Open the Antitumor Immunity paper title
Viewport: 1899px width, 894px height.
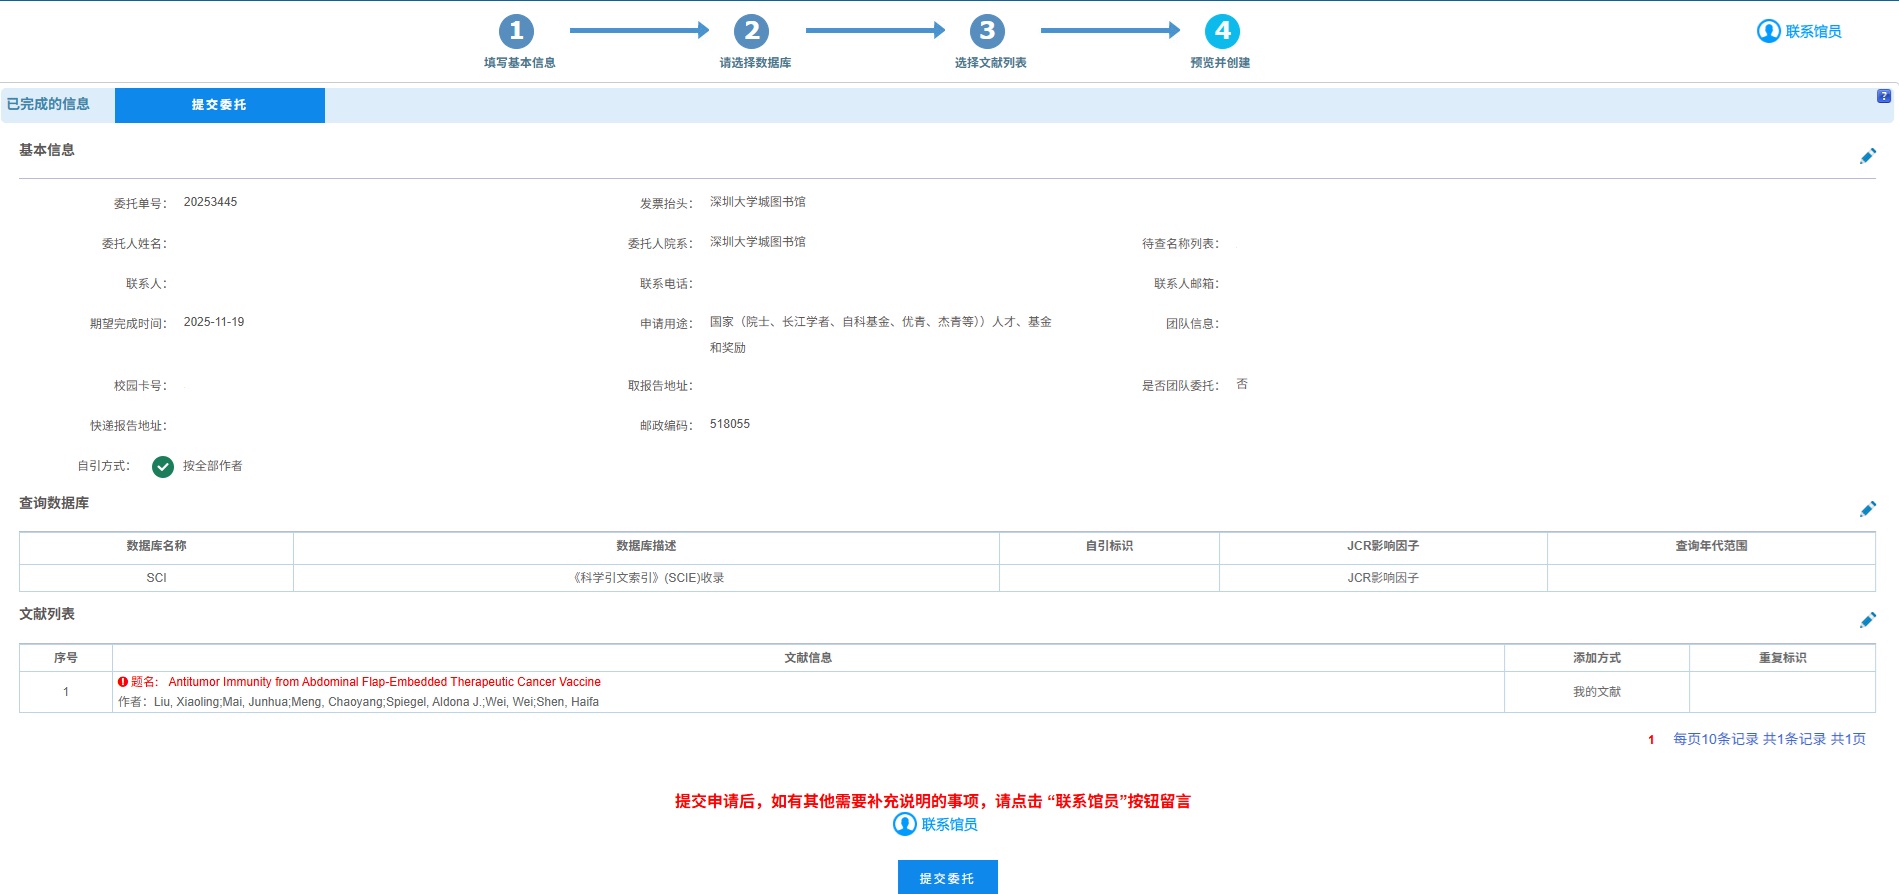tap(384, 682)
